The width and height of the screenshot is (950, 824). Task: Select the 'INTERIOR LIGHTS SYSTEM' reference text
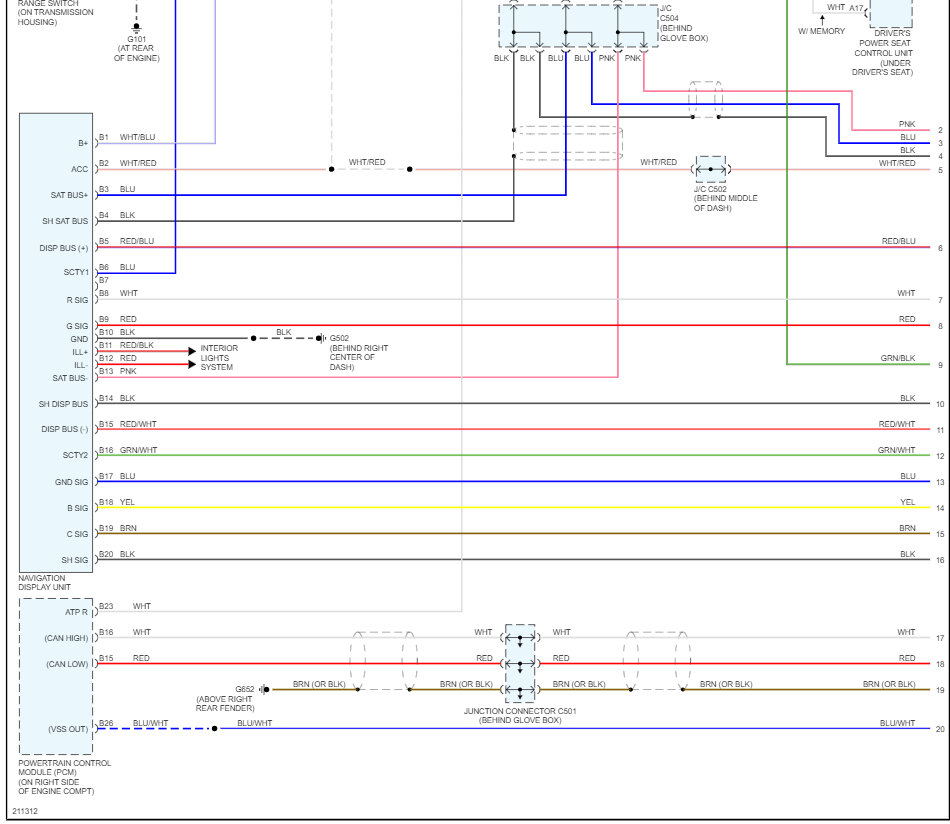tap(219, 358)
